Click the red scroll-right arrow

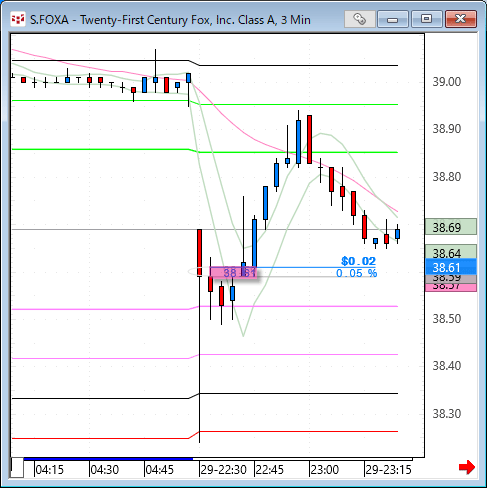click(467, 467)
